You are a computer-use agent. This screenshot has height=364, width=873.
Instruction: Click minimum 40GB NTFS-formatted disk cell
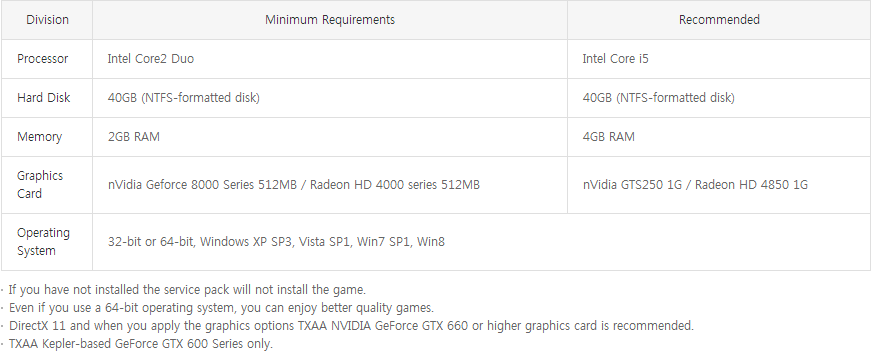[x=330, y=98]
